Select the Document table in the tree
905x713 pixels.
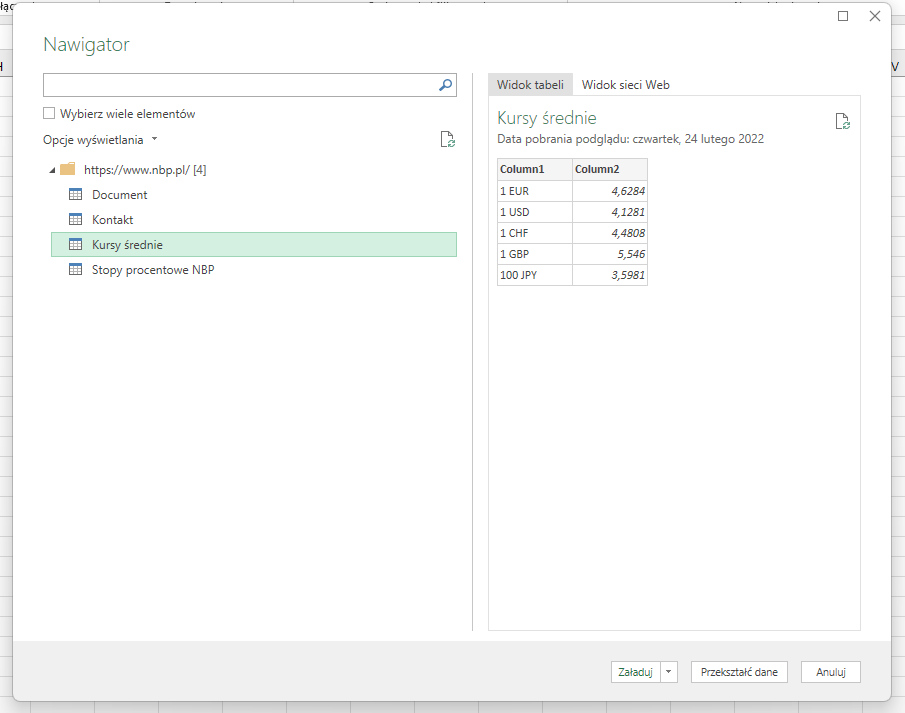click(118, 194)
